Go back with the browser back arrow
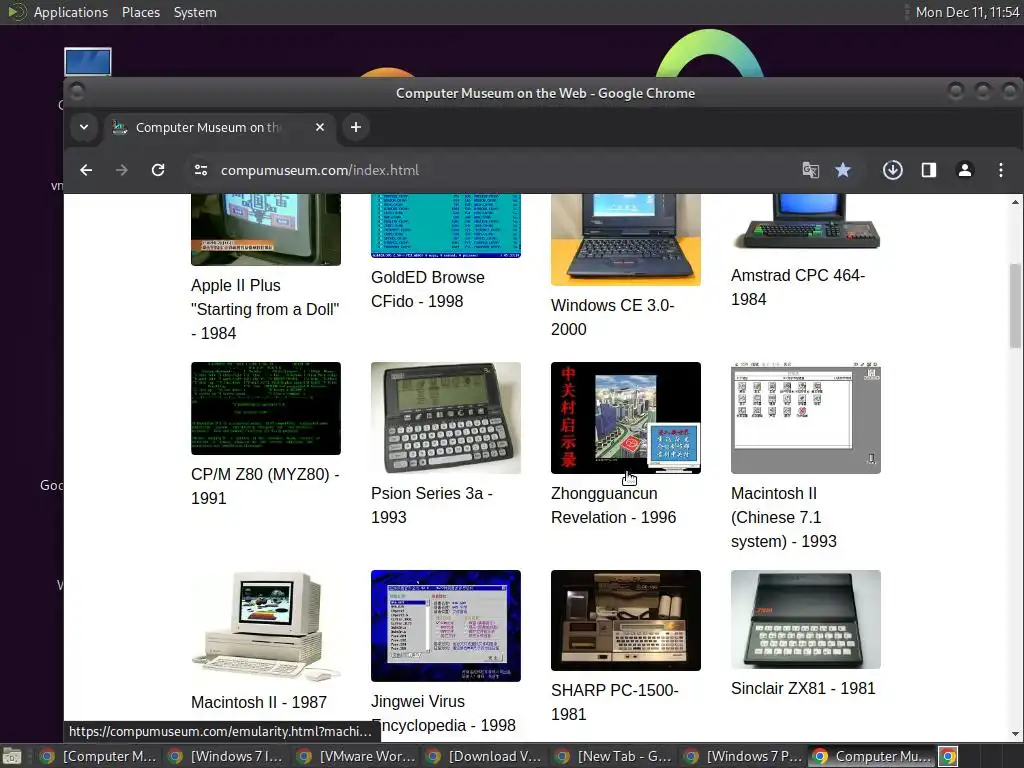The image size is (1024, 768). pyautogui.click(x=86, y=170)
